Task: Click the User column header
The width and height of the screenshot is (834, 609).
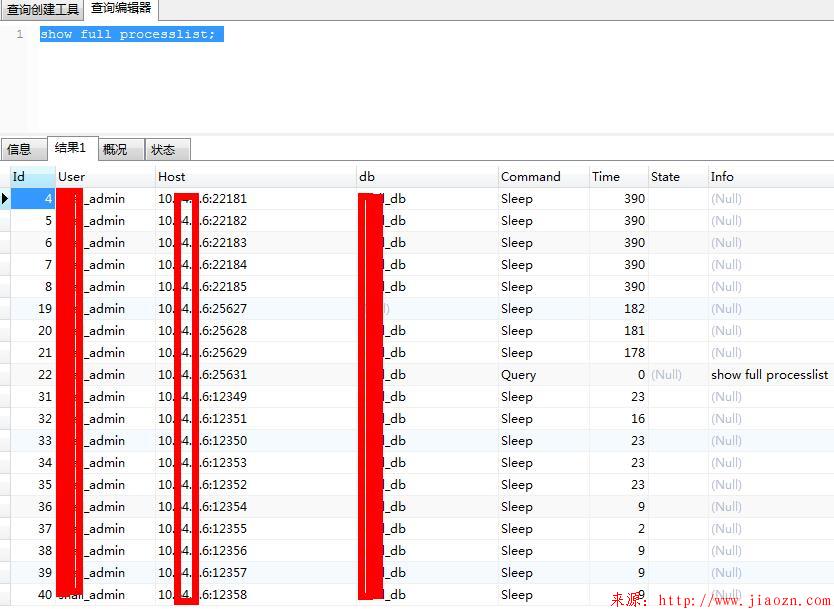Action: tap(70, 176)
